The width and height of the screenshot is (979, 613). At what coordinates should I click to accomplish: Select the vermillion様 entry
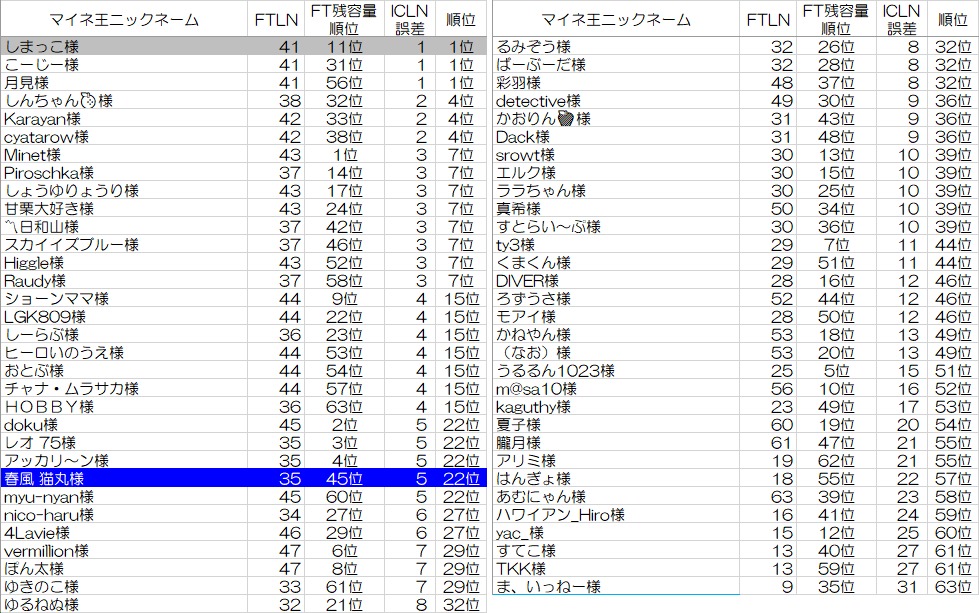pos(125,551)
